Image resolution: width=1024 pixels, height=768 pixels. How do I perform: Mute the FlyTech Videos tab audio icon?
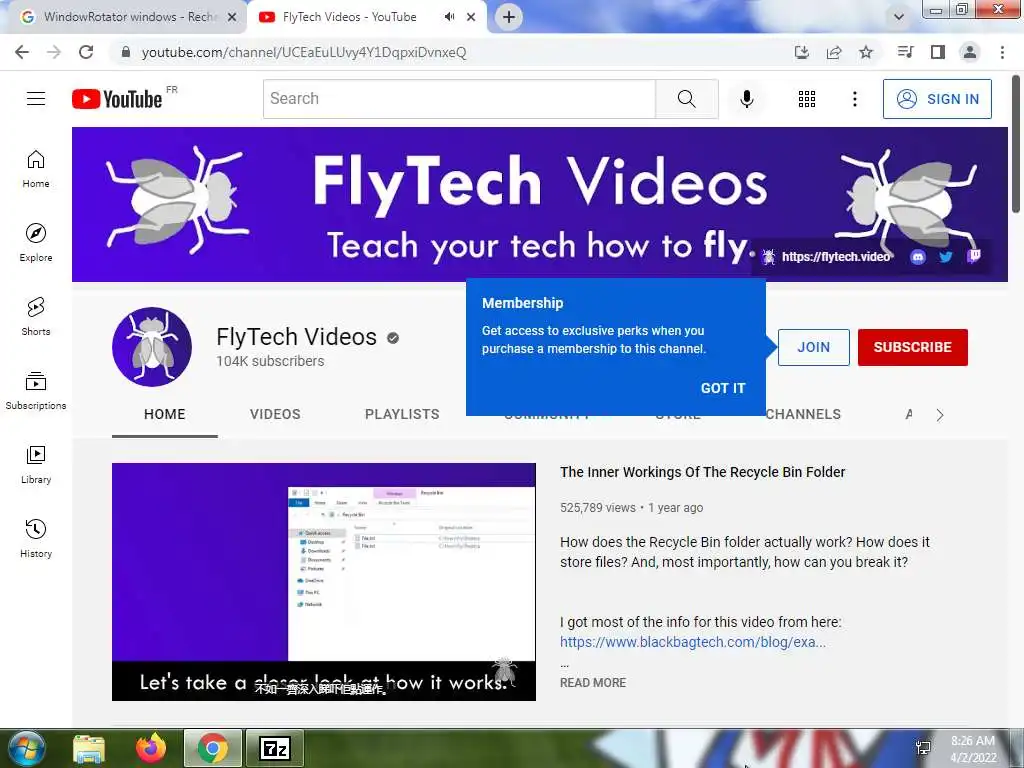click(449, 17)
